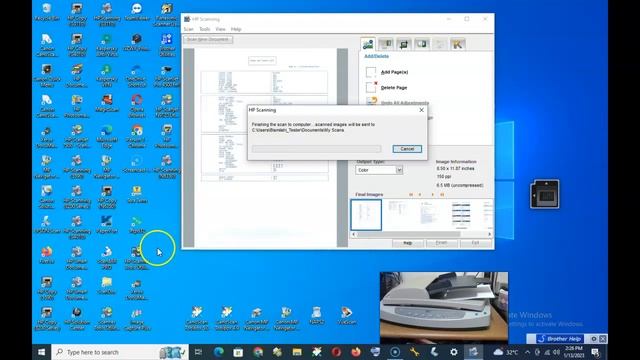The width and height of the screenshot is (640, 360).
Task: Open the PaperPort desktop icon
Action: pos(107,224)
